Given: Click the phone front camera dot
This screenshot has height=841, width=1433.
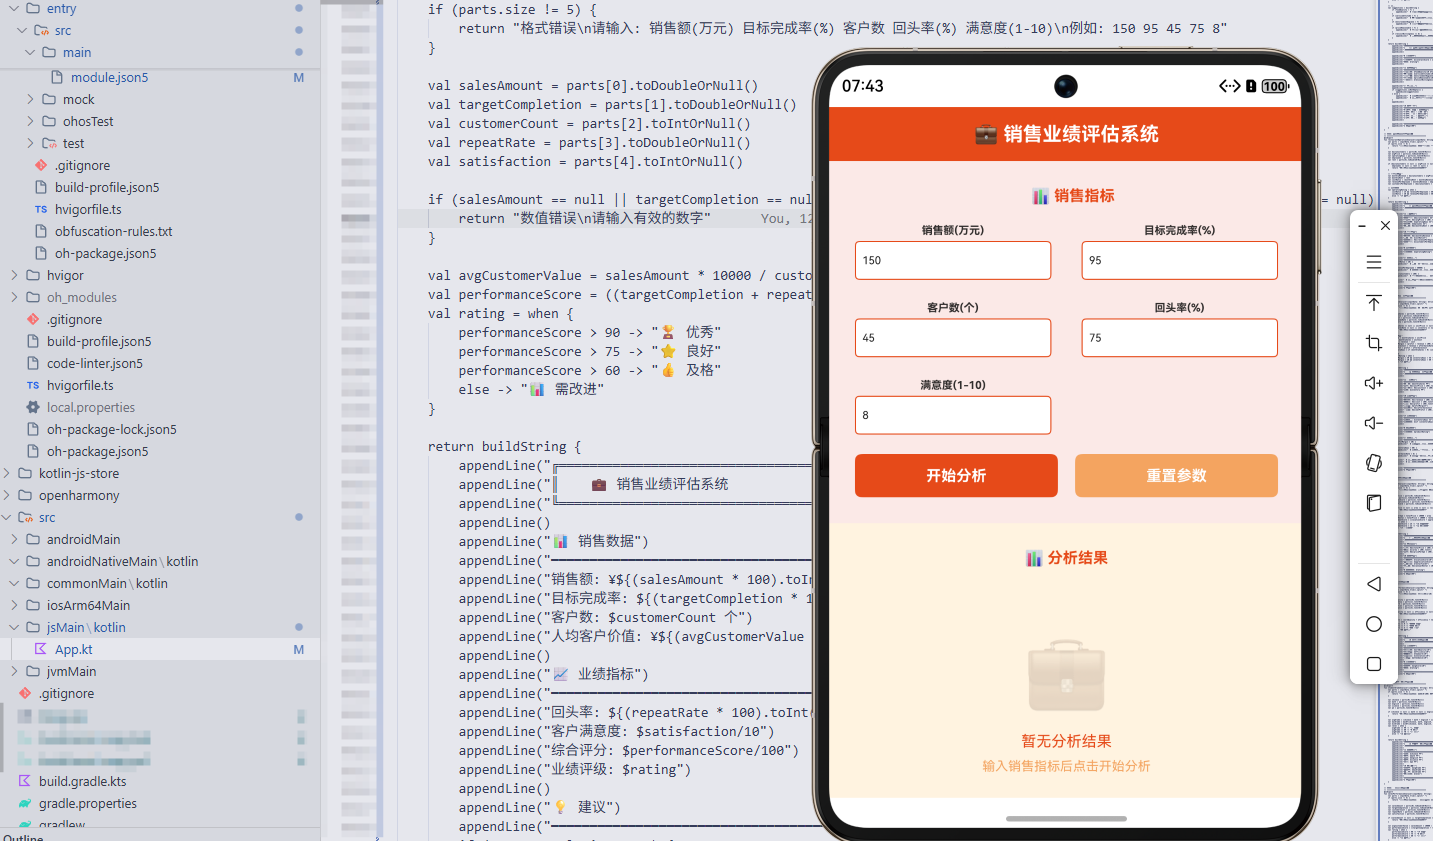Looking at the screenshot, I should tap(1066, 86).
